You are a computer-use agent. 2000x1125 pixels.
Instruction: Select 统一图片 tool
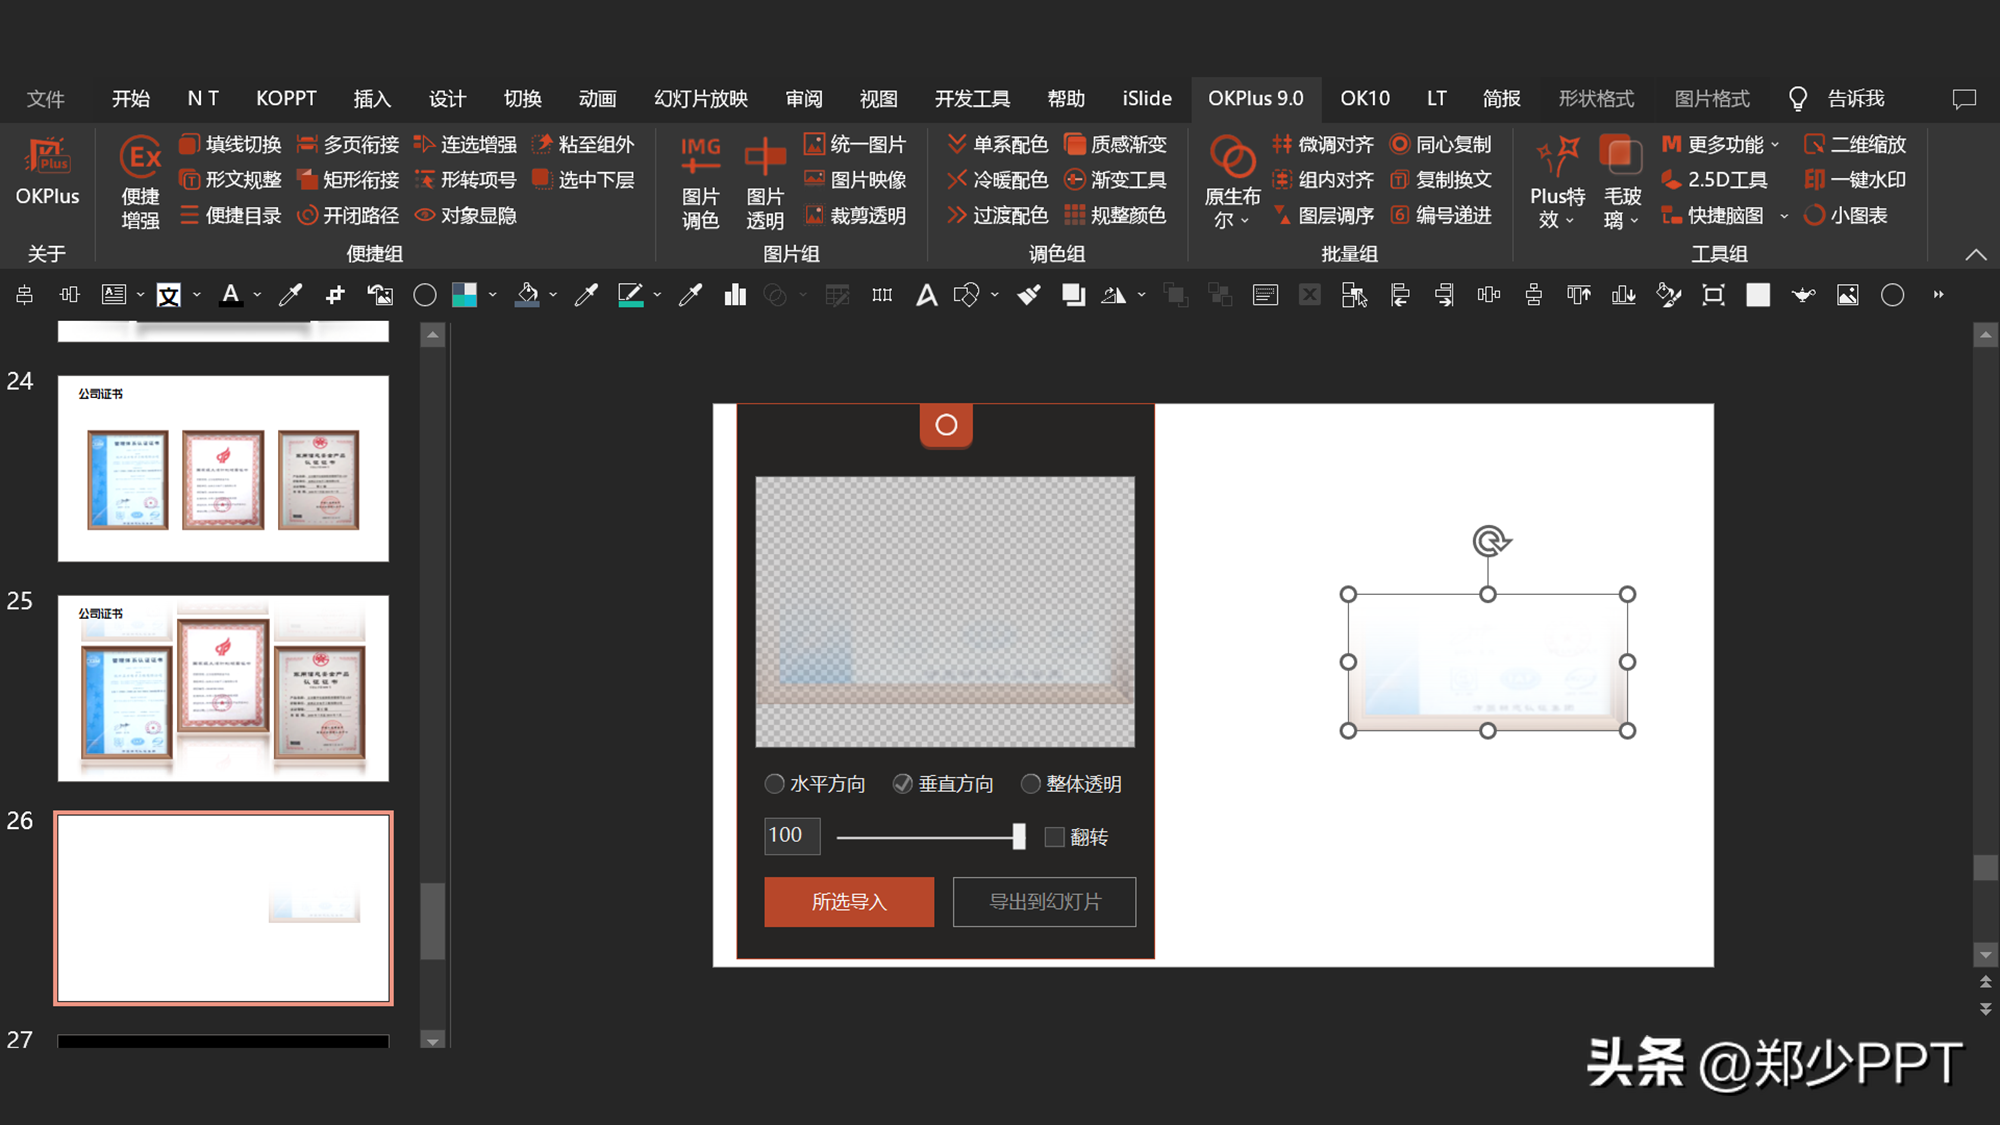(x=856, y=145)
